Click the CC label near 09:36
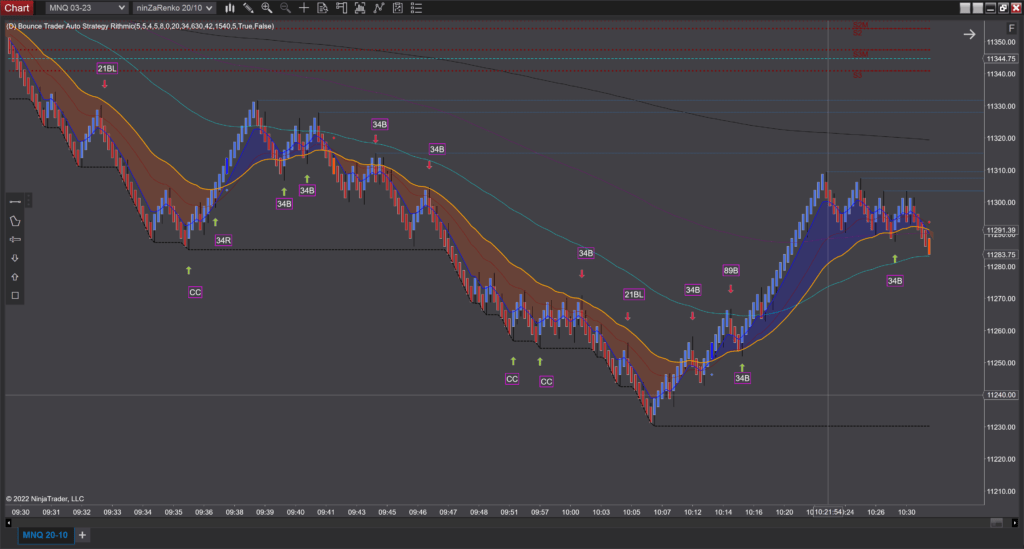Viewport: 1024px width, 549px height. 195,292
